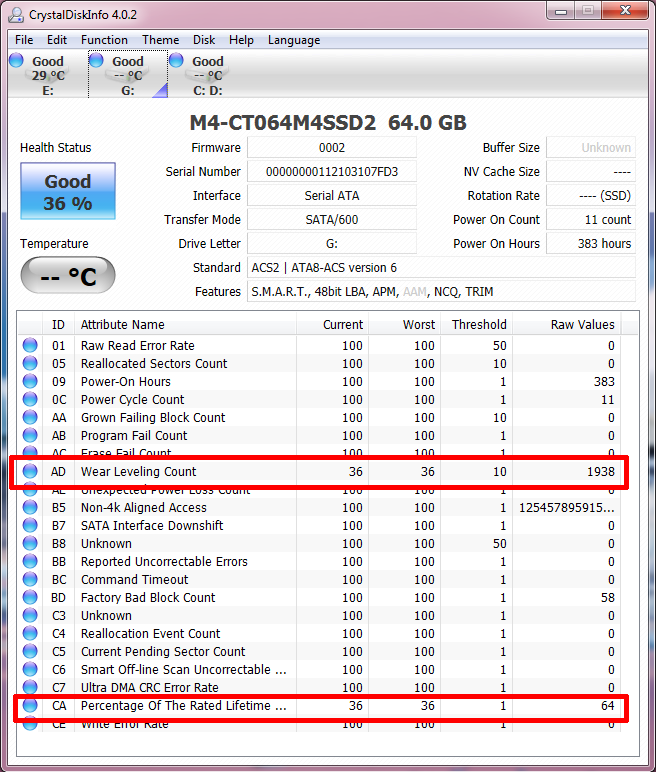Select the G: drive tab
This screenshot has height=772, width=656.
coord(128,74)
